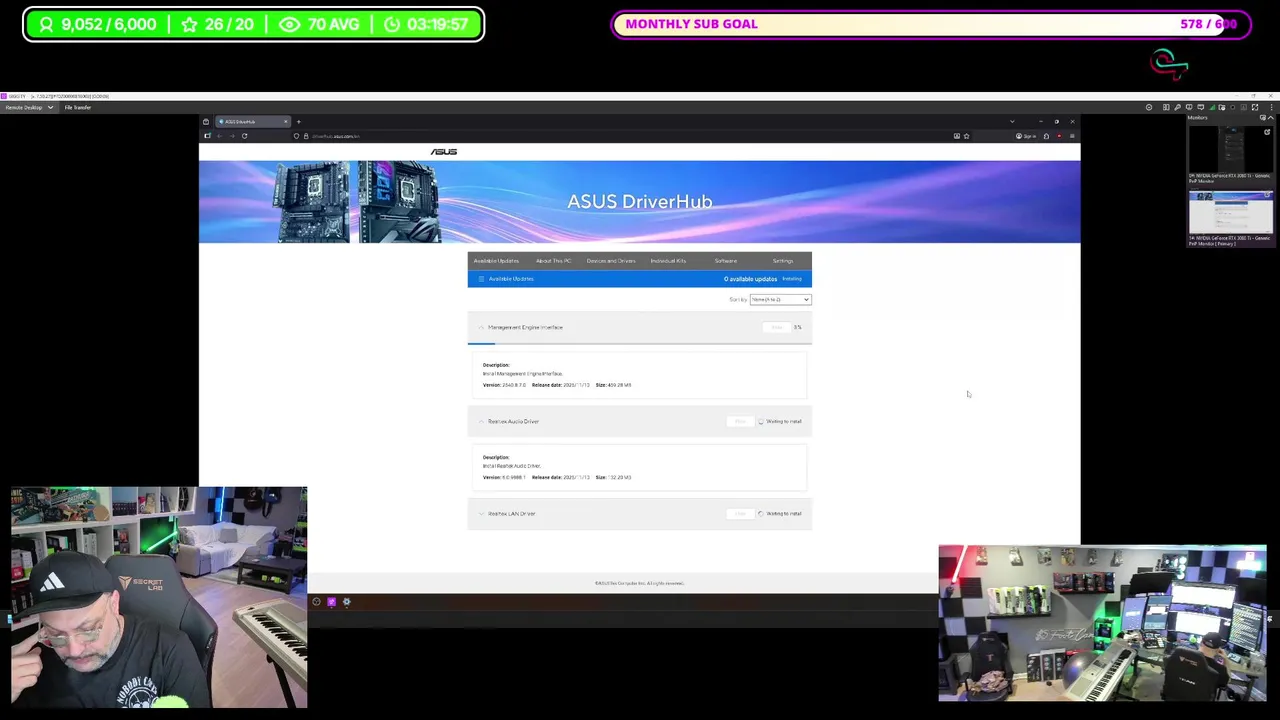Image resolution: width=1280 pixels, height=720 pixels.
Task: Click the chat bubble icon in the remote toolbar
Action: (1200, 107)
